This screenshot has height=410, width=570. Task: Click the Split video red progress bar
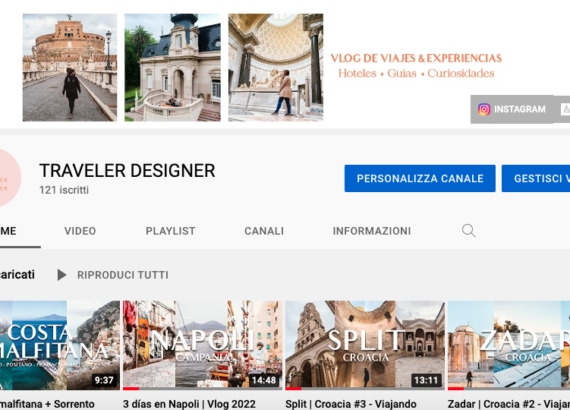click(293, 389)
